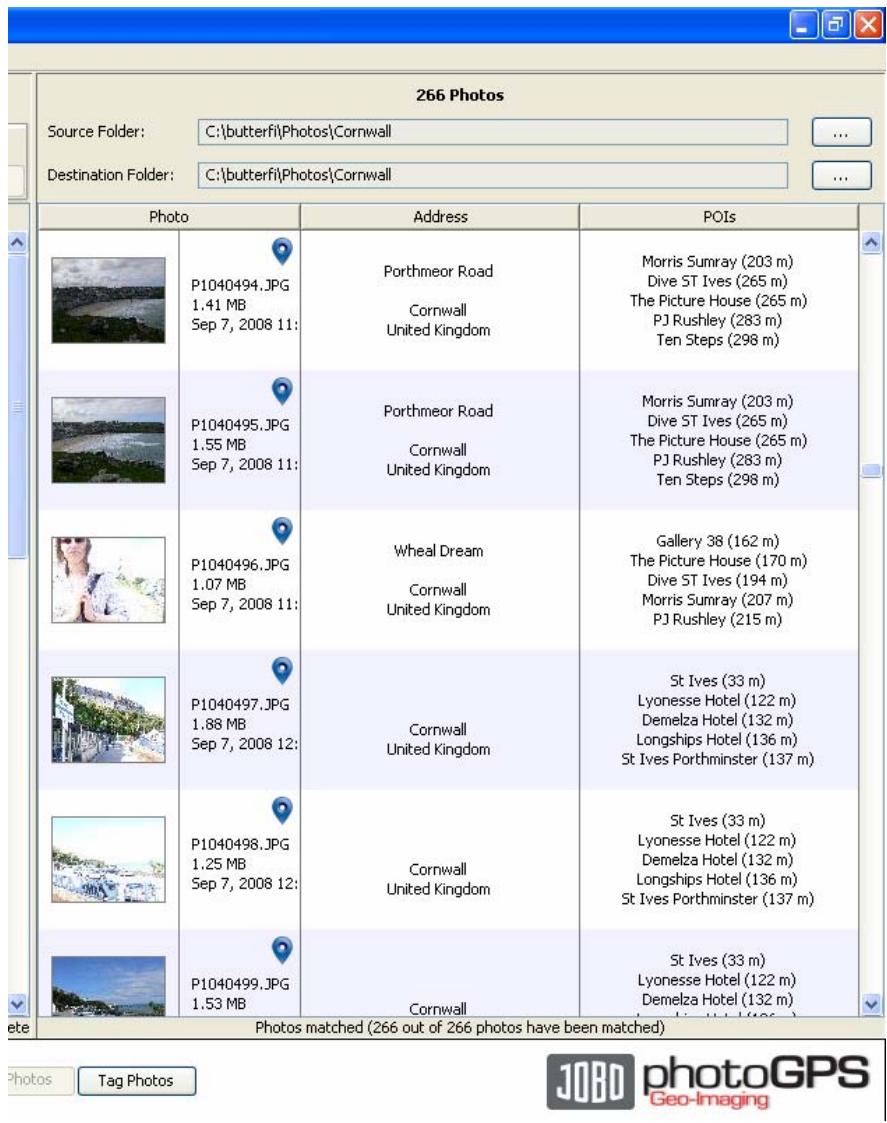
Task: Select the P1040498.JPG harbour thumbnail
Action: tap(108, 859)
